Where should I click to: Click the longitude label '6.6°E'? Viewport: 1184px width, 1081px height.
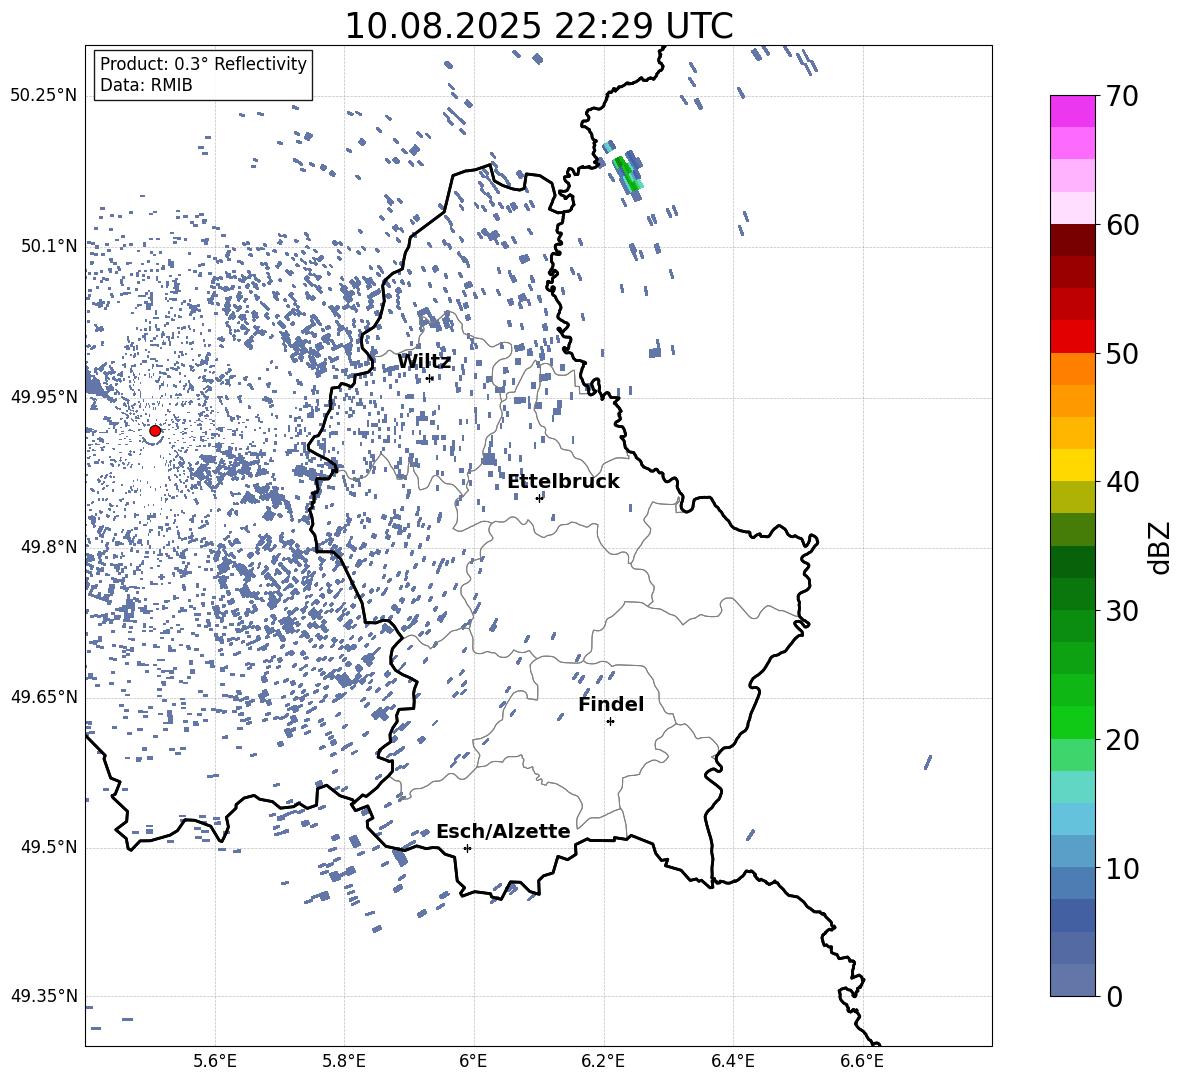coord(862,1061)
